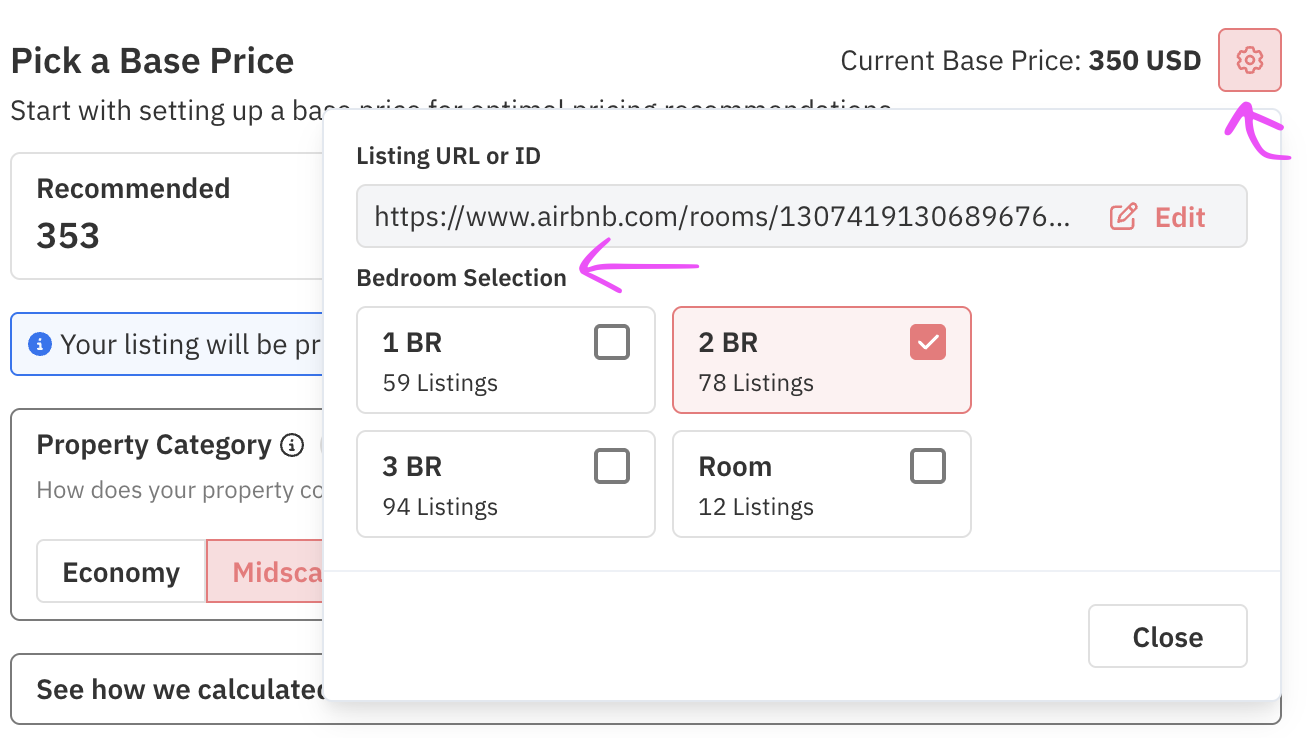Click the Listing URL or ID field

[720, 217]
